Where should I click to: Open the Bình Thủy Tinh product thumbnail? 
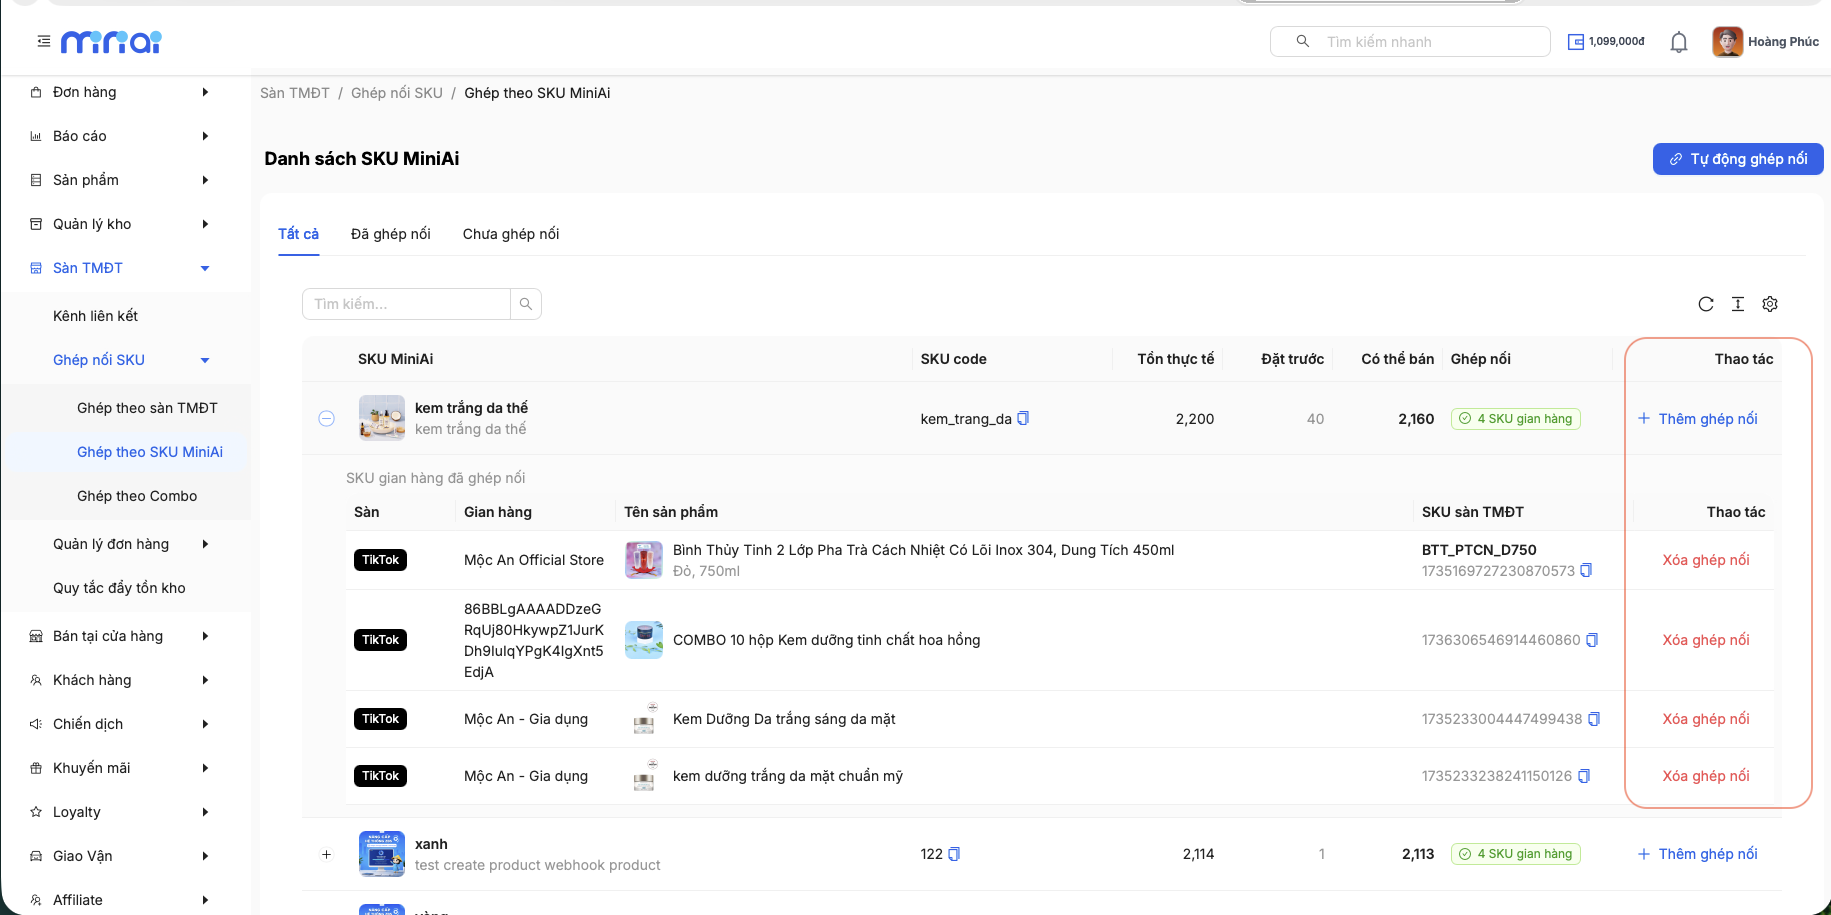644,560
